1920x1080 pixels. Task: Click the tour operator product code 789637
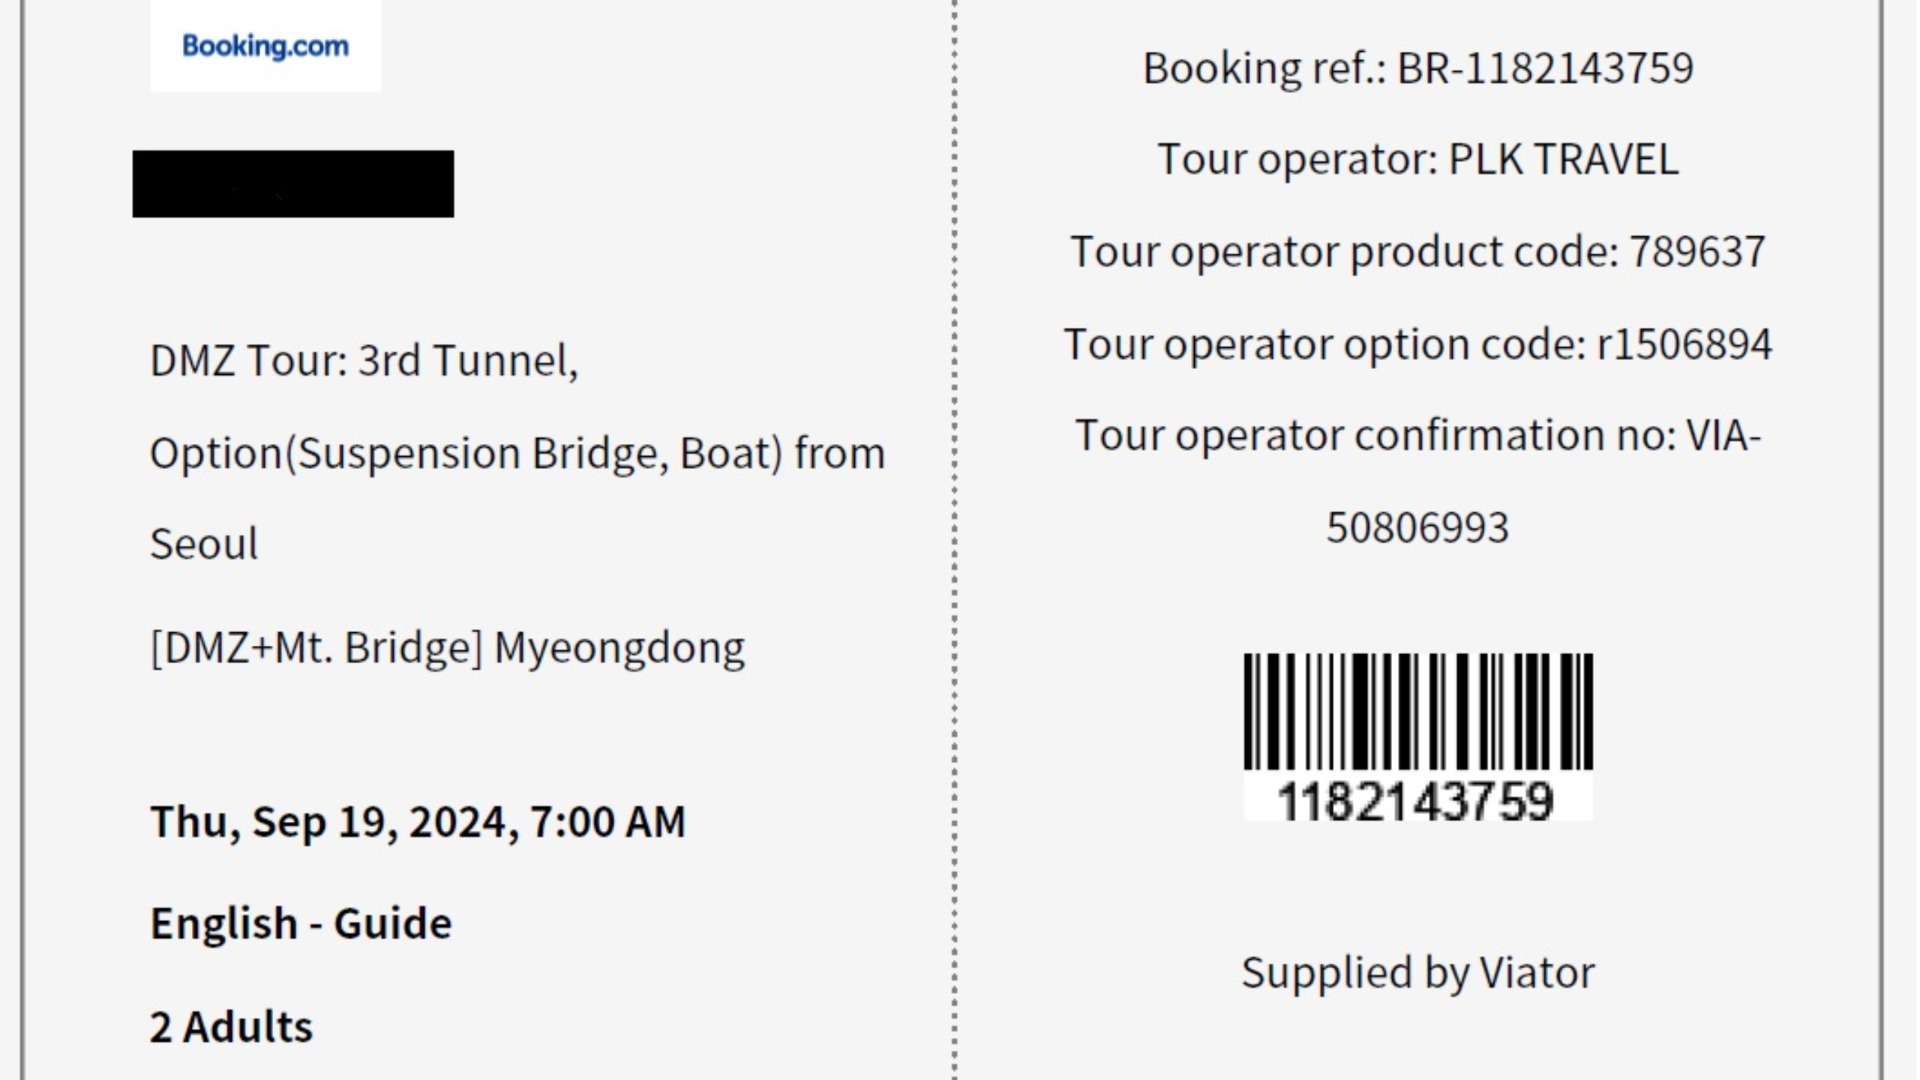tap(1697, 252)
